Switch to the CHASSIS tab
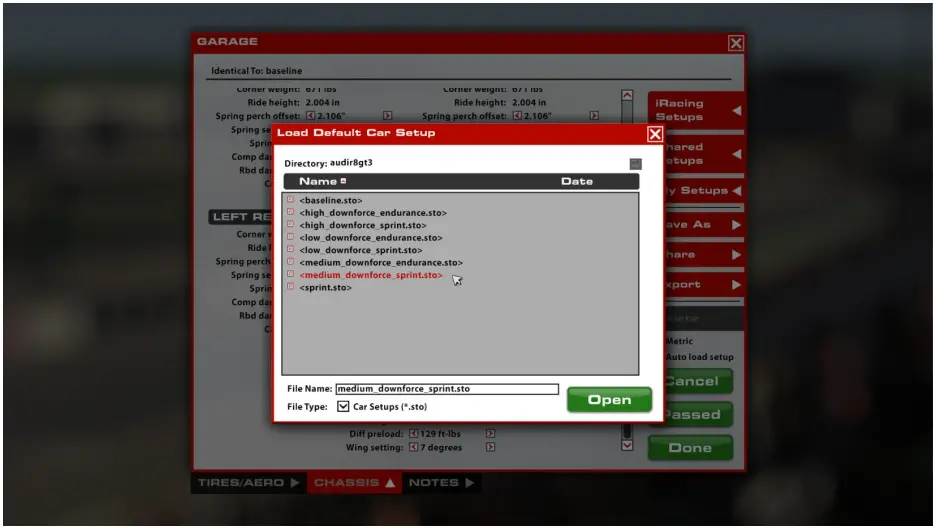937x528 pixels. [x=355, y=483]
